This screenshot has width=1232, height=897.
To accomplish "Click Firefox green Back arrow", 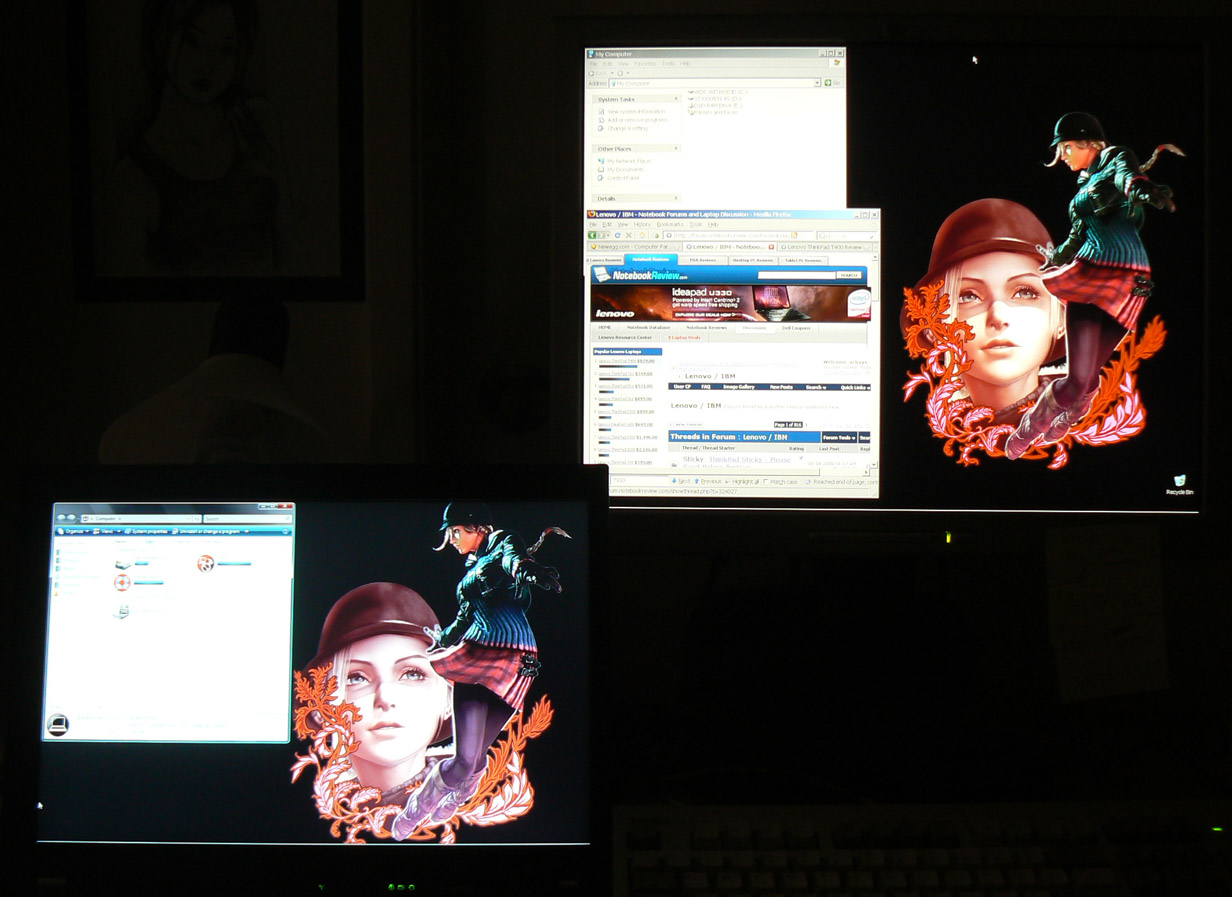I will 592,235.
